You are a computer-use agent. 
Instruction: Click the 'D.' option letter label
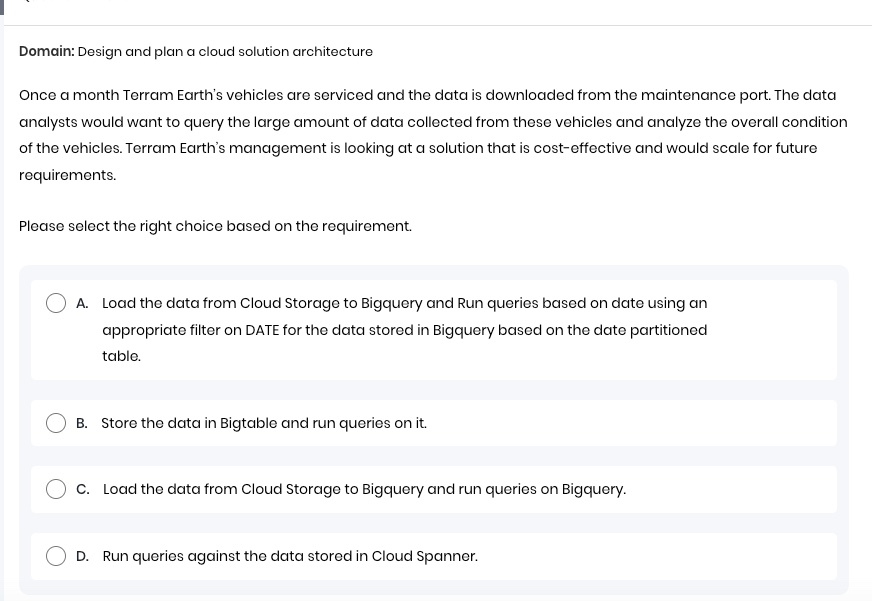[x=82, y=556]
